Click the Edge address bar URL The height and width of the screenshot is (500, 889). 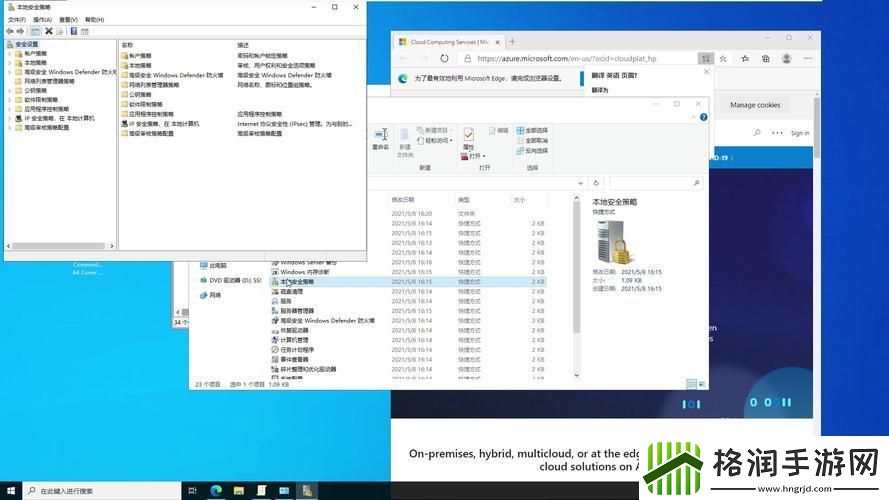tap(567, 58)
